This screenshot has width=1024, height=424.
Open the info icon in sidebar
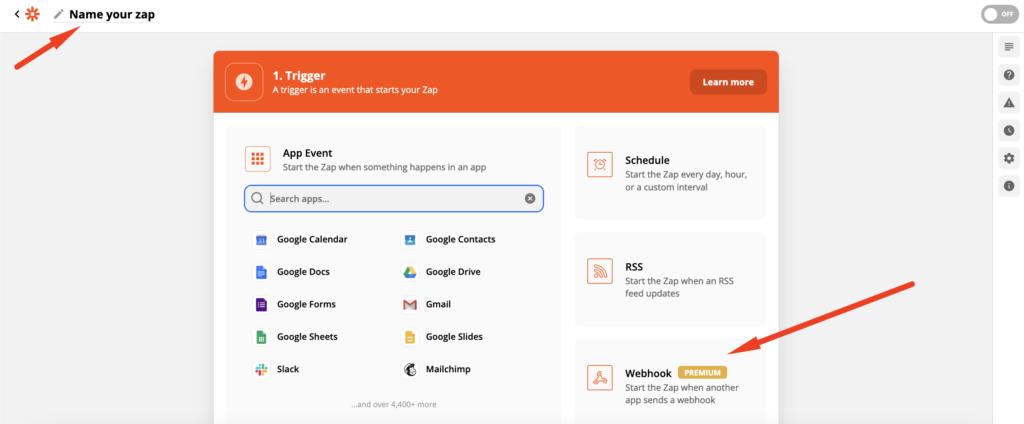[x=1009, y=187]
